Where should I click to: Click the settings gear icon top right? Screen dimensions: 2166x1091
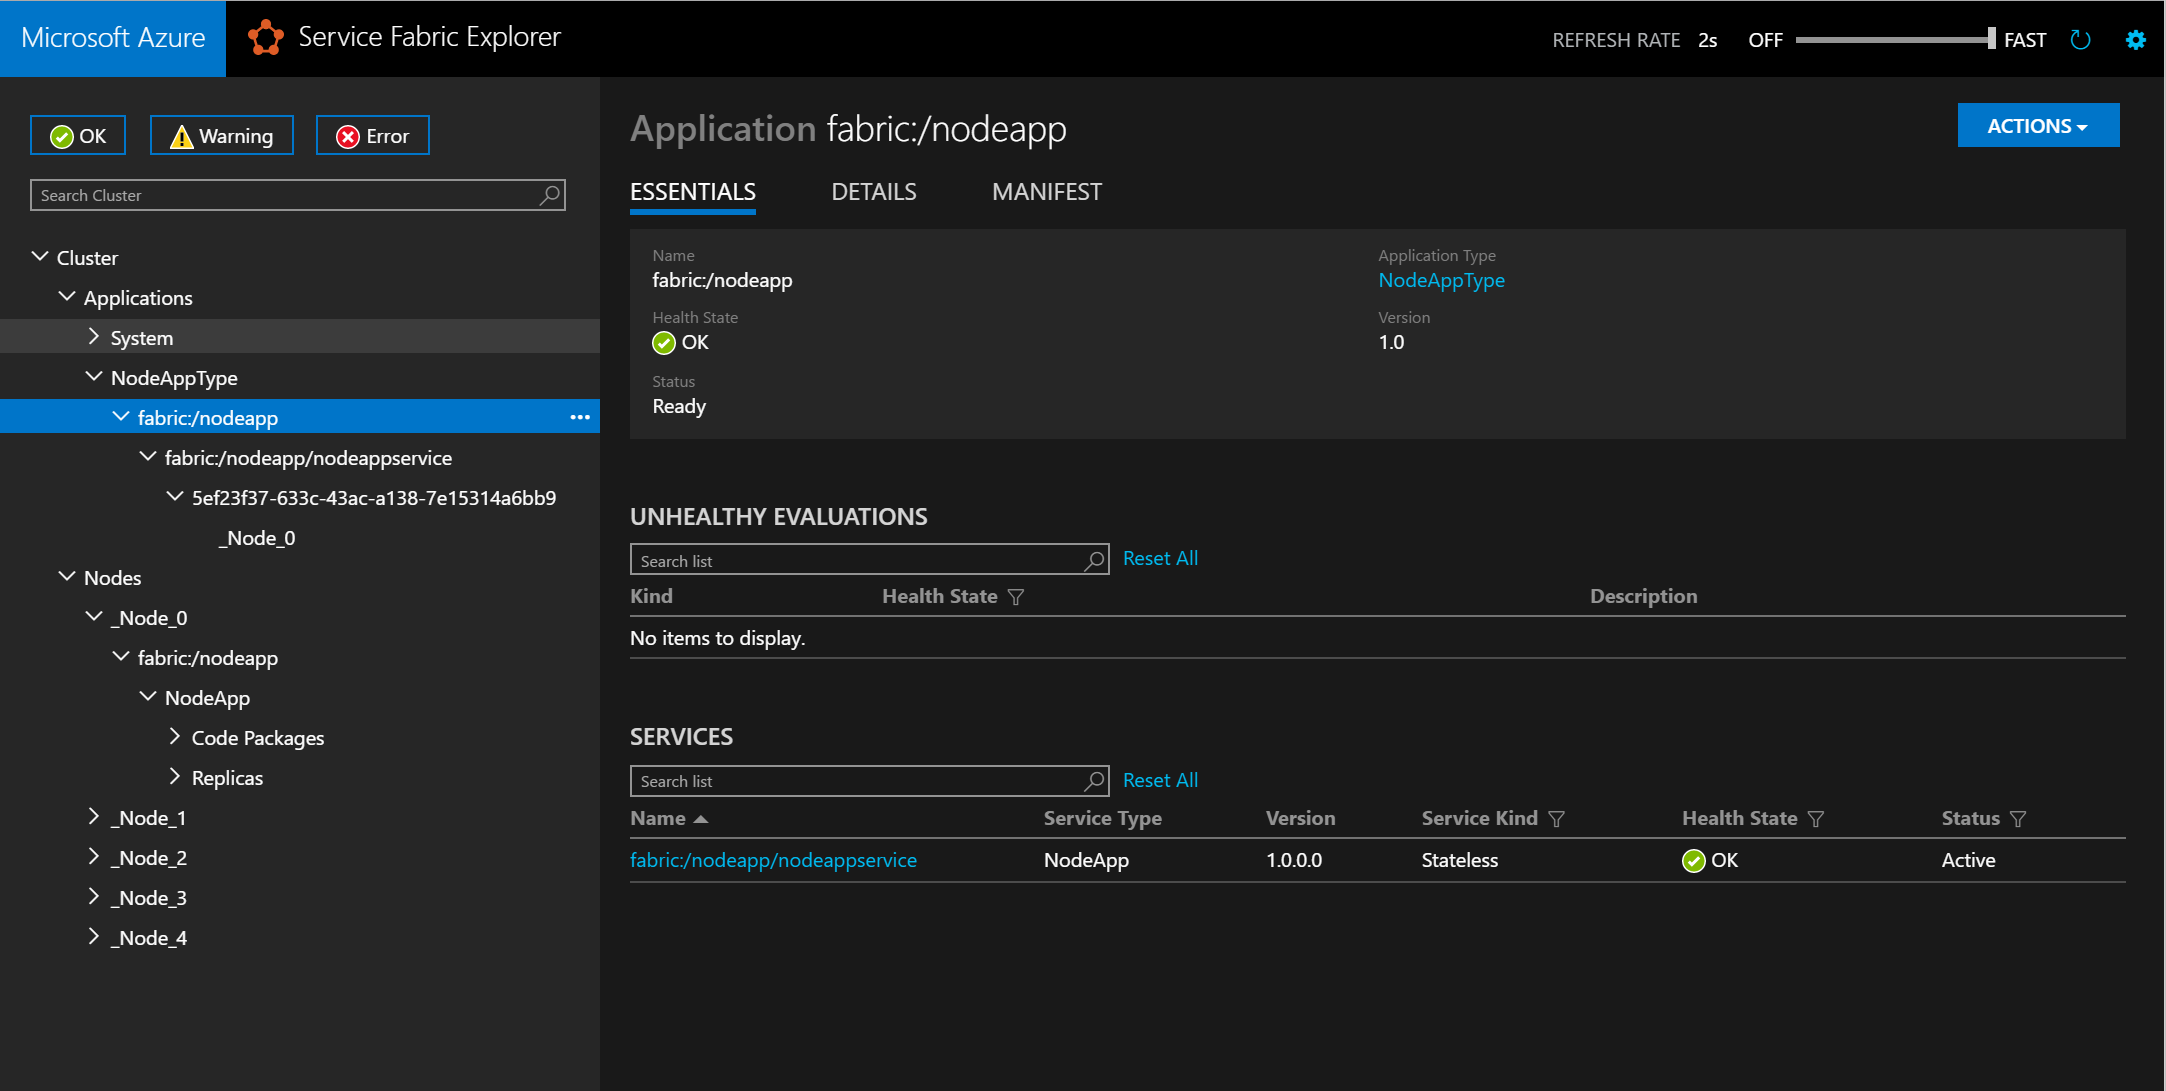pos(2137,39)
